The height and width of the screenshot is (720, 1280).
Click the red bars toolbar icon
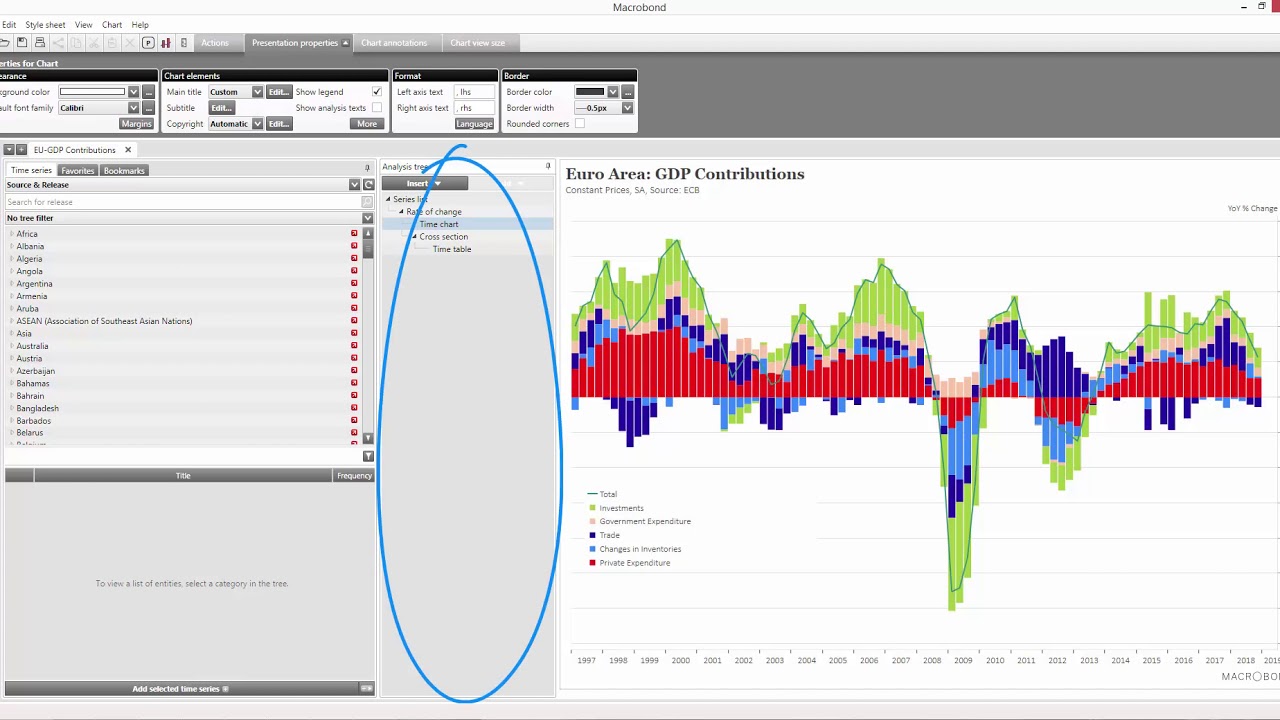click(x=166, y=42)
